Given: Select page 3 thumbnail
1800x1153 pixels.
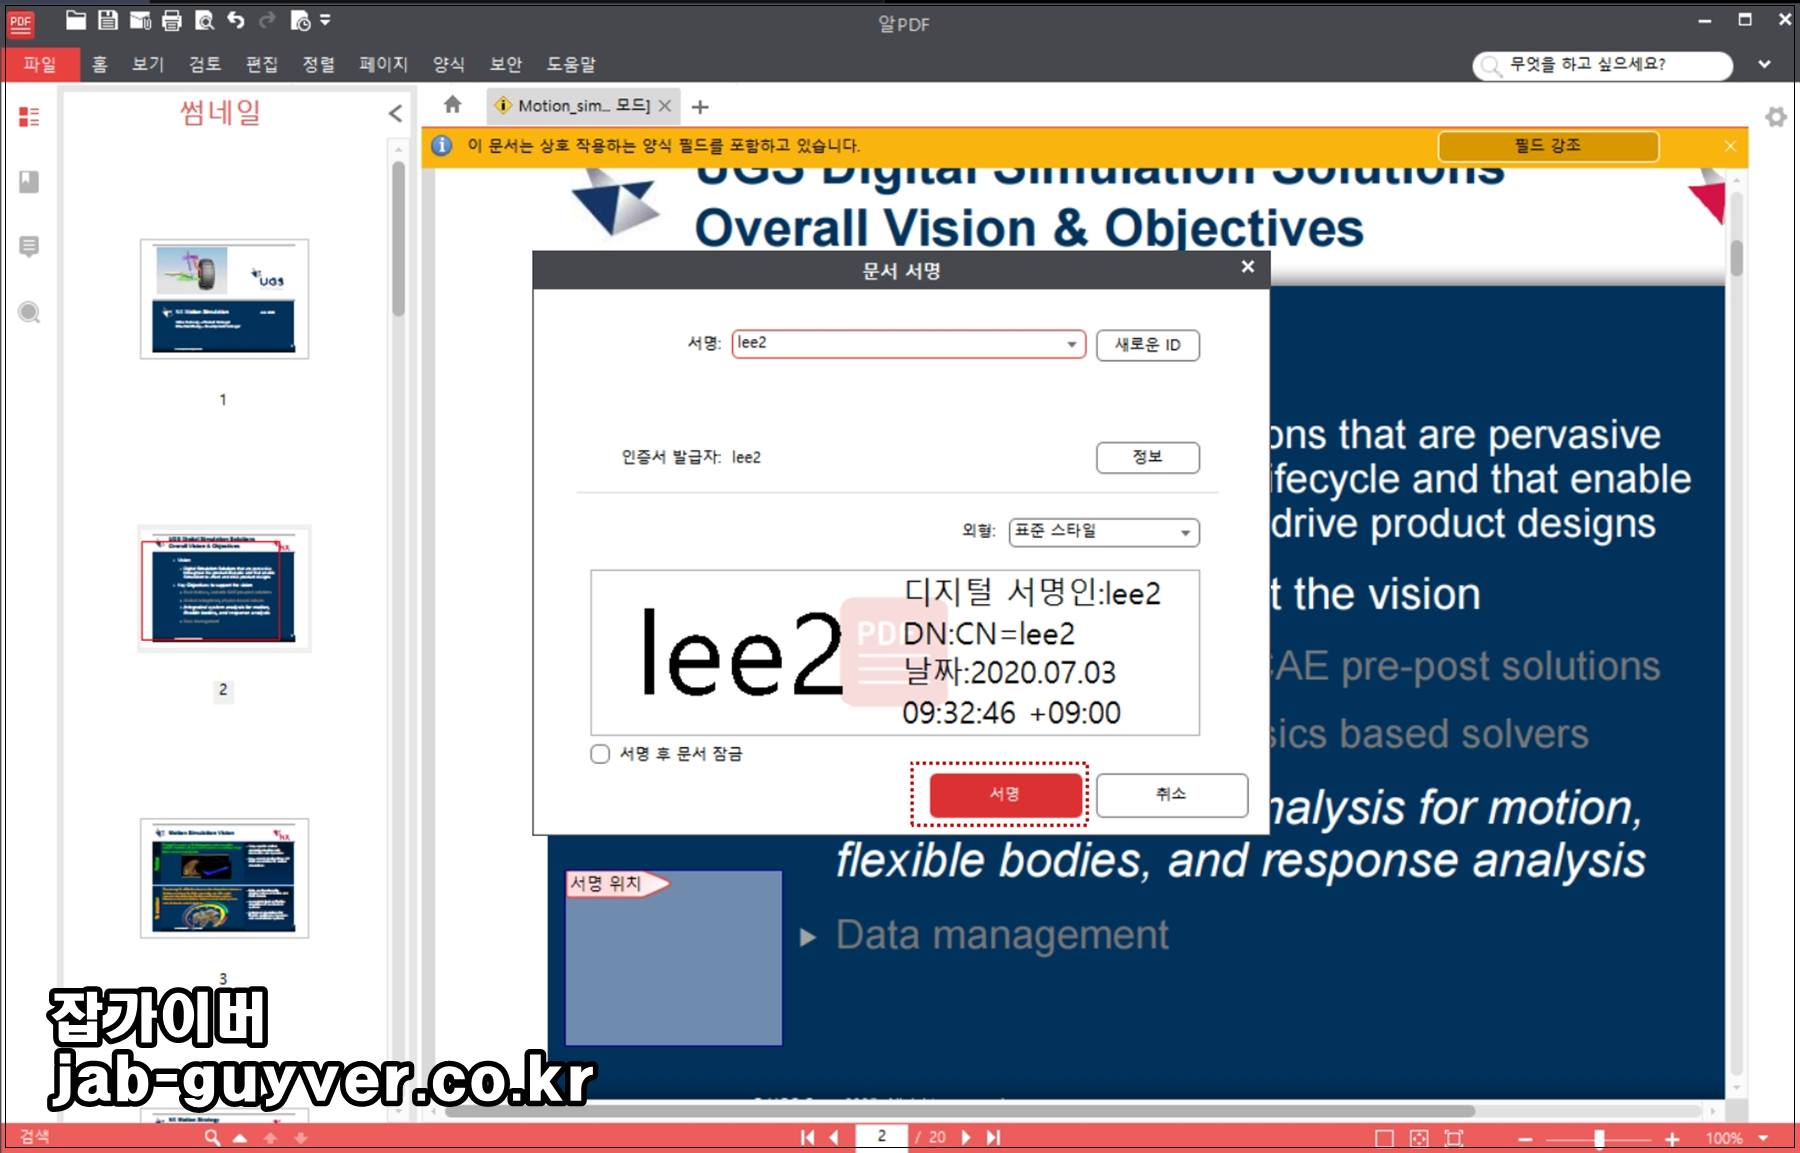Looking at the screenshot, I should [x=224, y=878].
